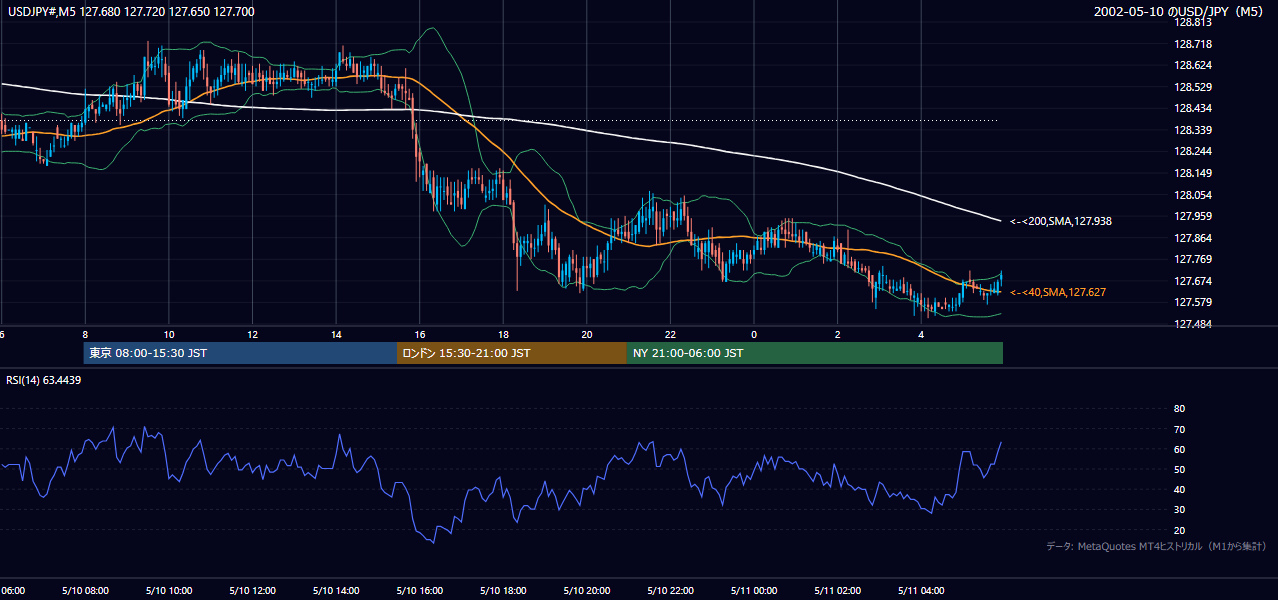Click price axis label 127.579
1278x600 pixels.
coord(1192,302)
